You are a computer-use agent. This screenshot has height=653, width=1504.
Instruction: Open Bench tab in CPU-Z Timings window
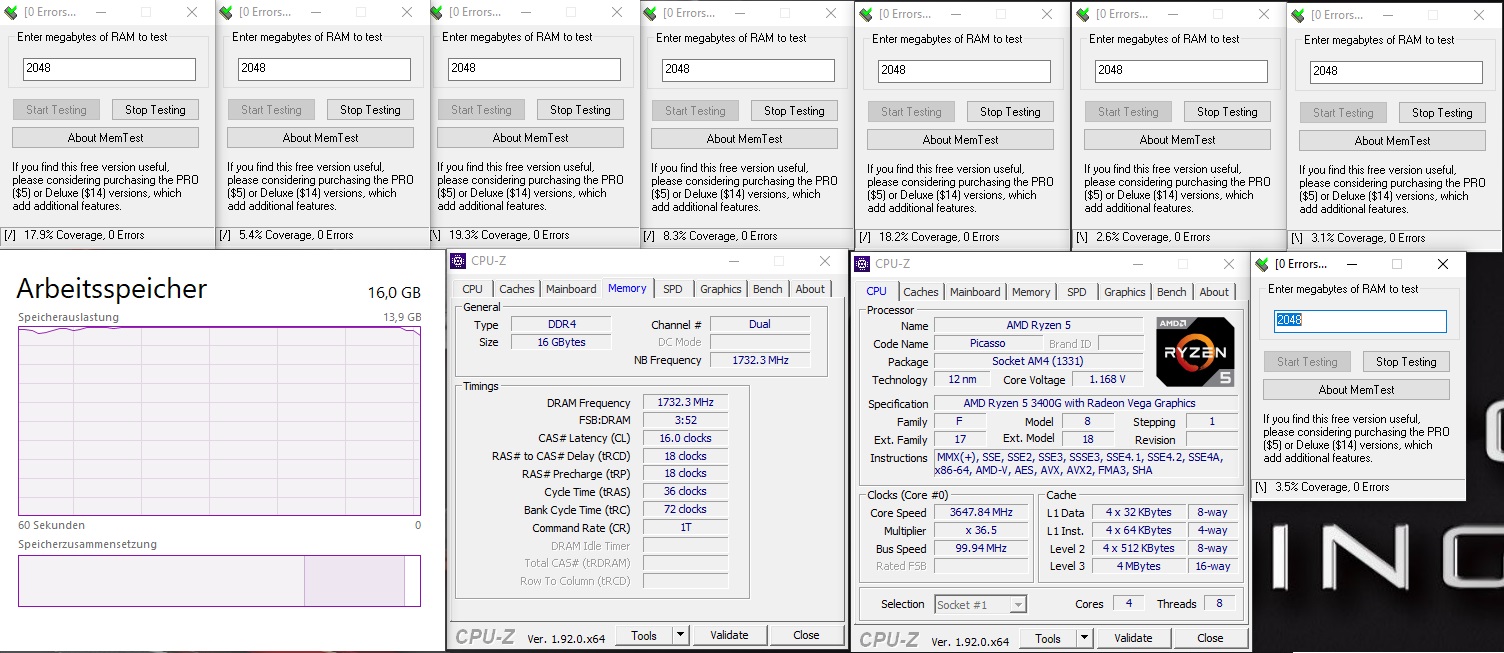click(x=768, y=289)
